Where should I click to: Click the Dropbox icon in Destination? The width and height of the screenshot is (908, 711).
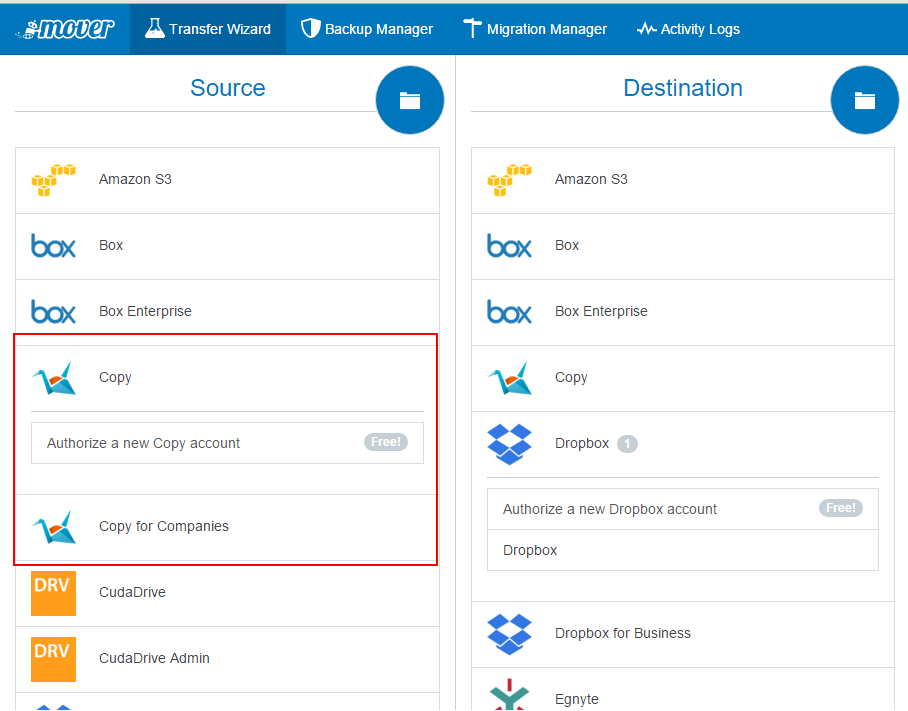pyautogui.click(x=510, y=444)
